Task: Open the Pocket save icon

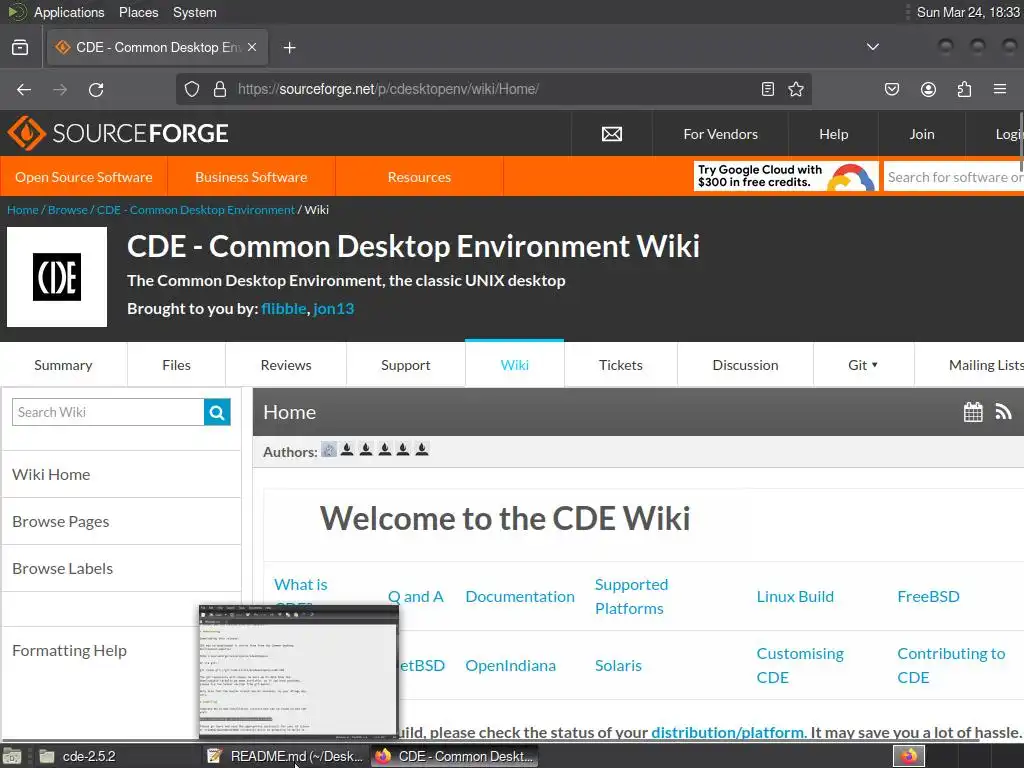Action: 892,89
